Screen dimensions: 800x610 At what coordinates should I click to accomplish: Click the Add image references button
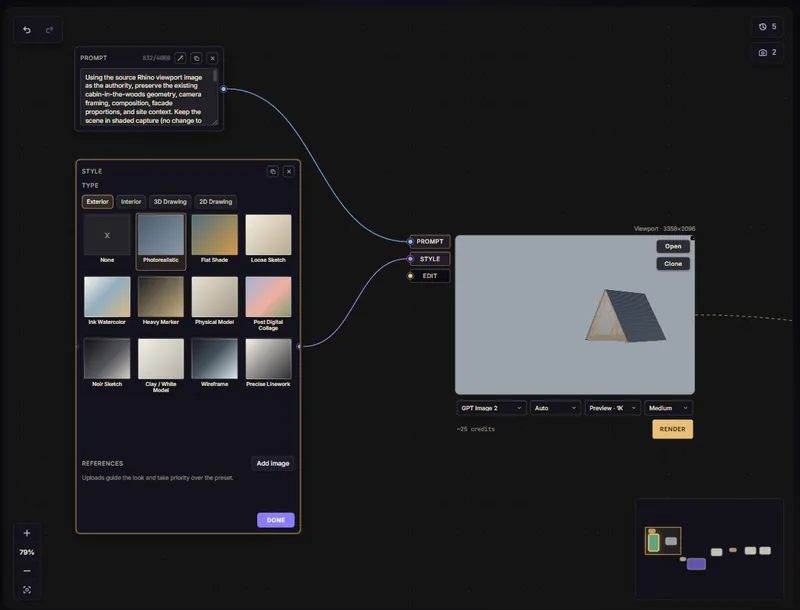273,463
